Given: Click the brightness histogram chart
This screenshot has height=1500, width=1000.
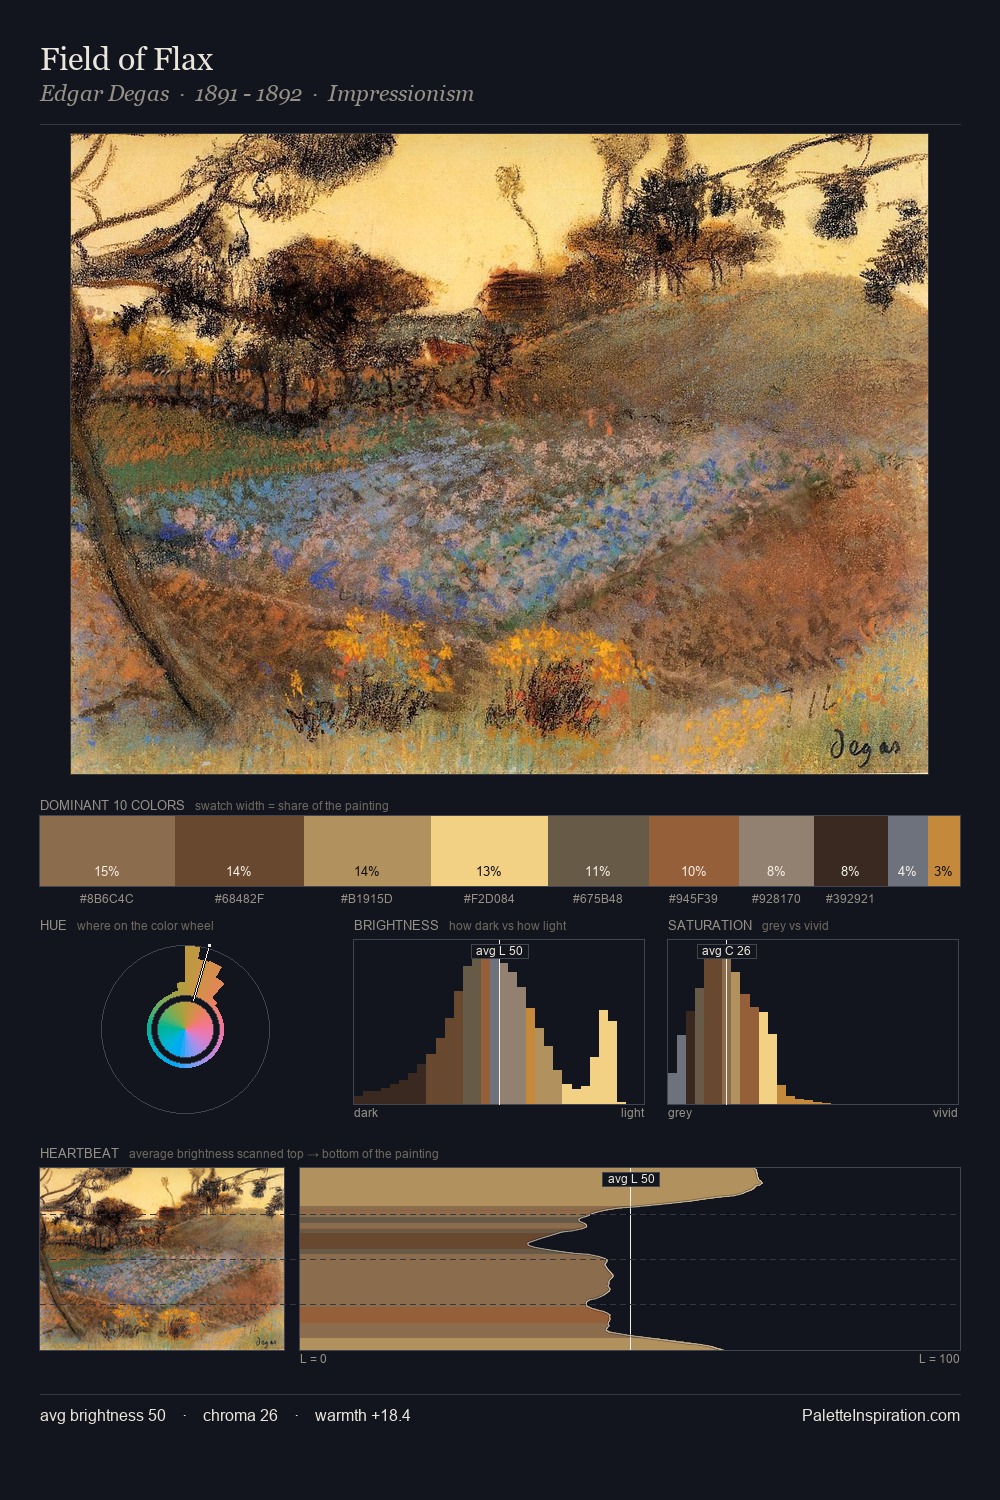Looking at the screenshot, I should point(499,1022).
